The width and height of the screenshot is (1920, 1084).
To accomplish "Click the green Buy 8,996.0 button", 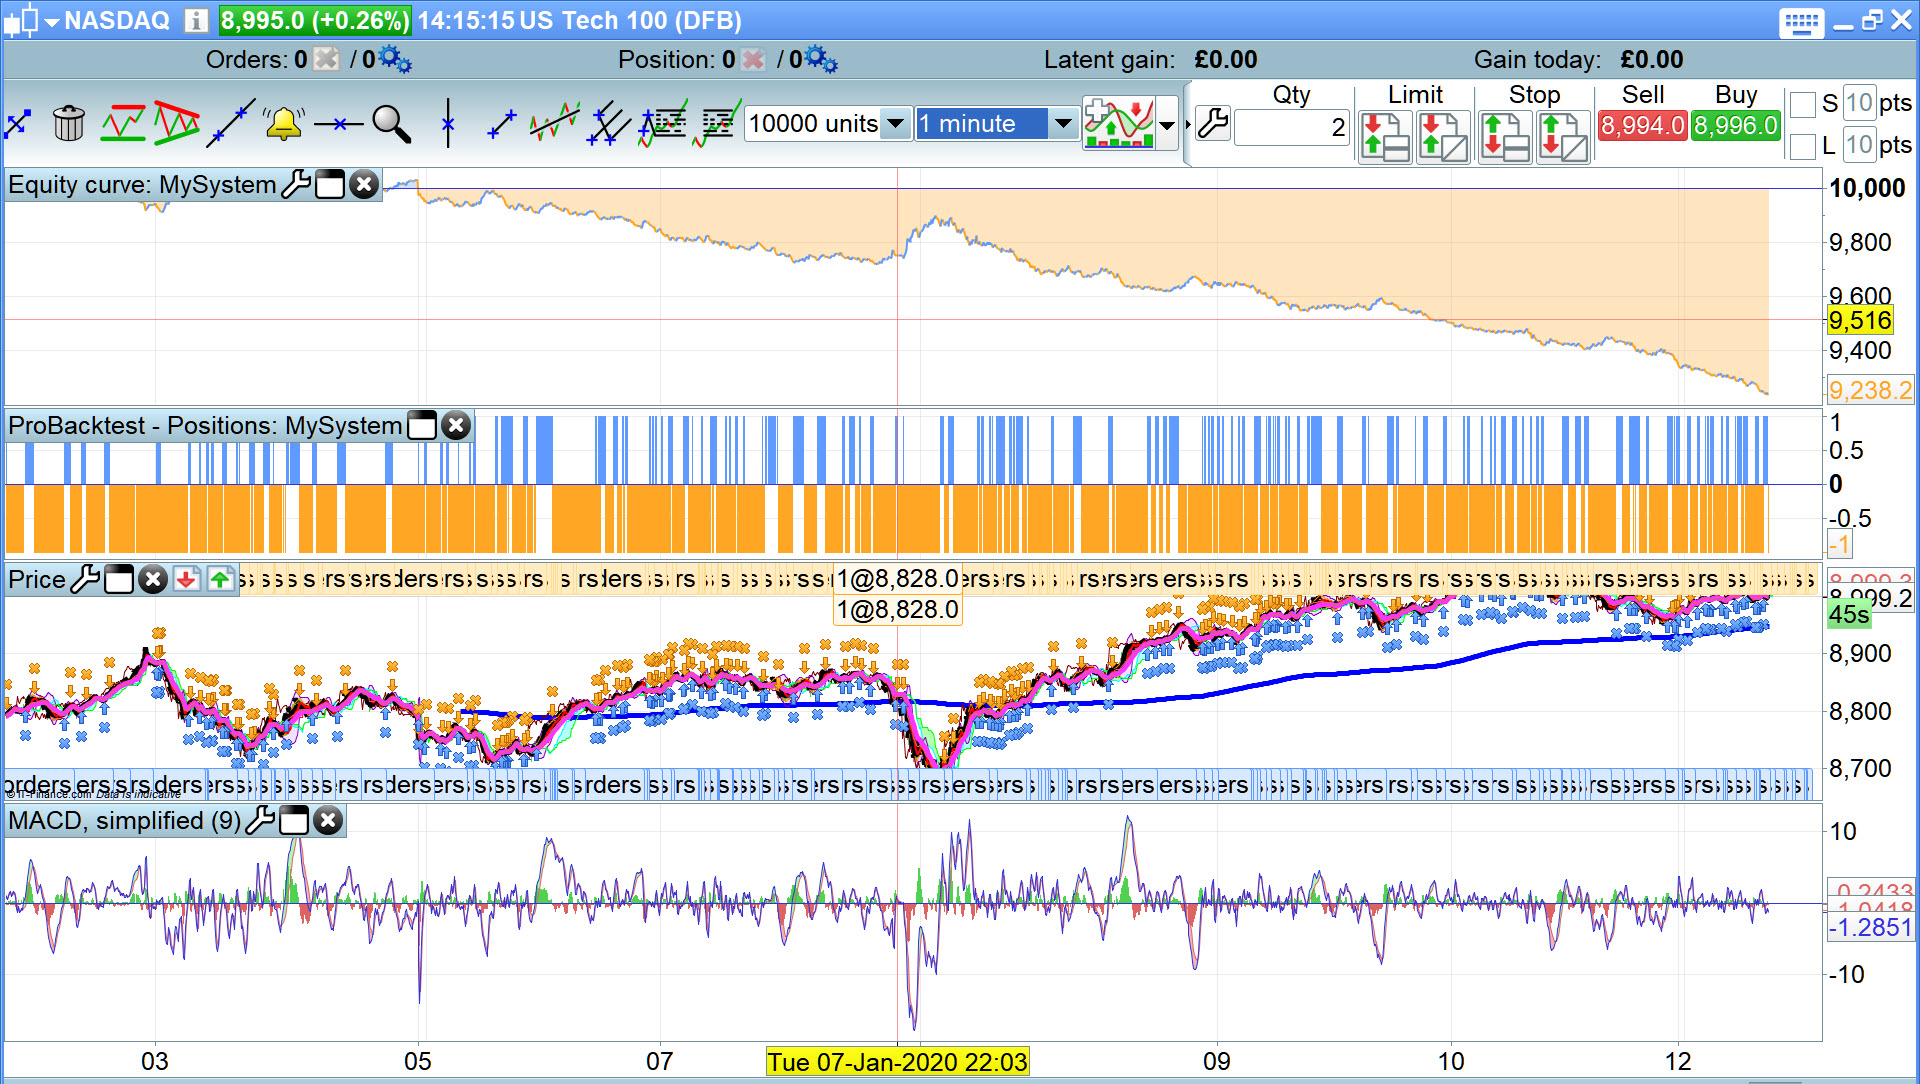I will tap(1736, 126).
